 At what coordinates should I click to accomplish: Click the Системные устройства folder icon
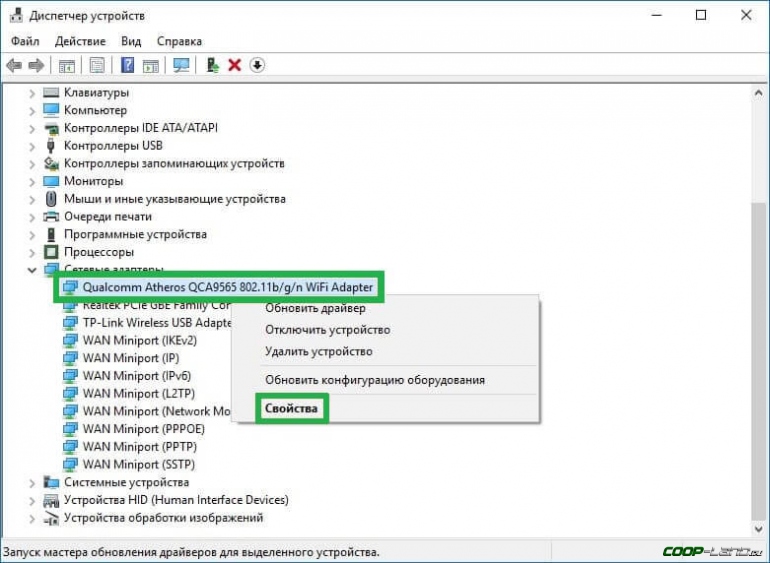[x=51, y=482]
